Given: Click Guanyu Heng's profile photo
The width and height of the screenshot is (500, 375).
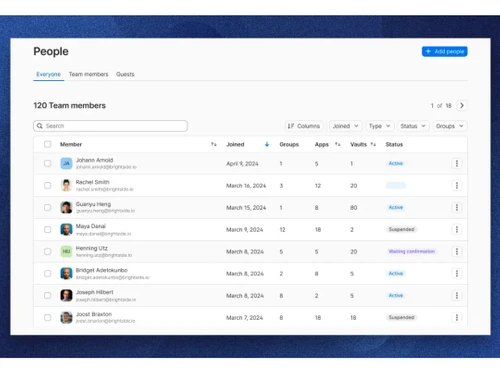Looking at the screenshot, I should click(x=66, y=207).
